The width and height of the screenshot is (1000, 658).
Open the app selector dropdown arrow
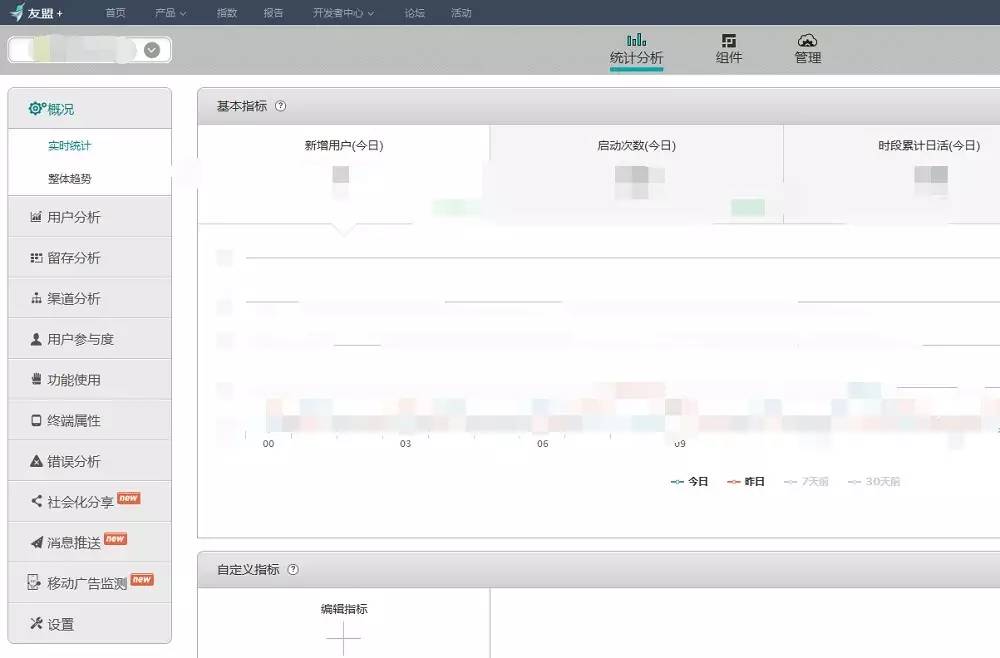[x=152, y=50]
